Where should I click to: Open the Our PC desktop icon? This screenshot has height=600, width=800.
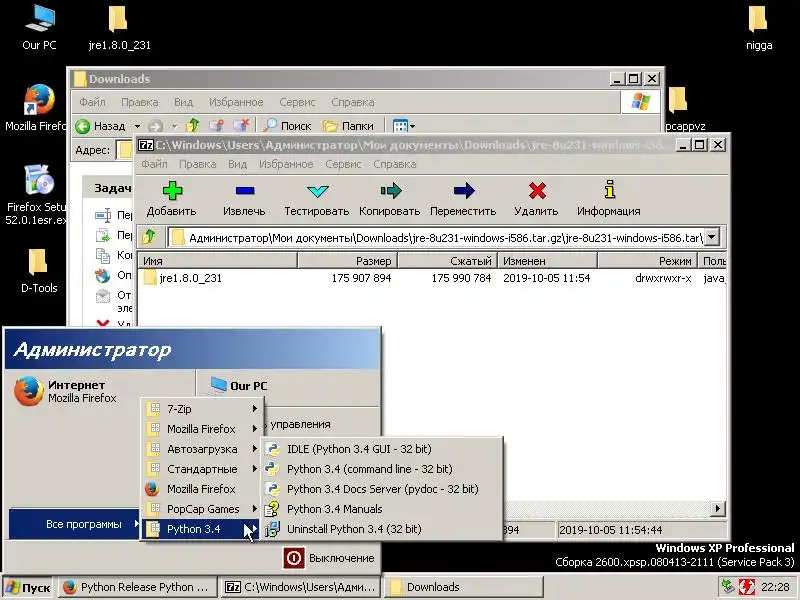click(39, 27)
